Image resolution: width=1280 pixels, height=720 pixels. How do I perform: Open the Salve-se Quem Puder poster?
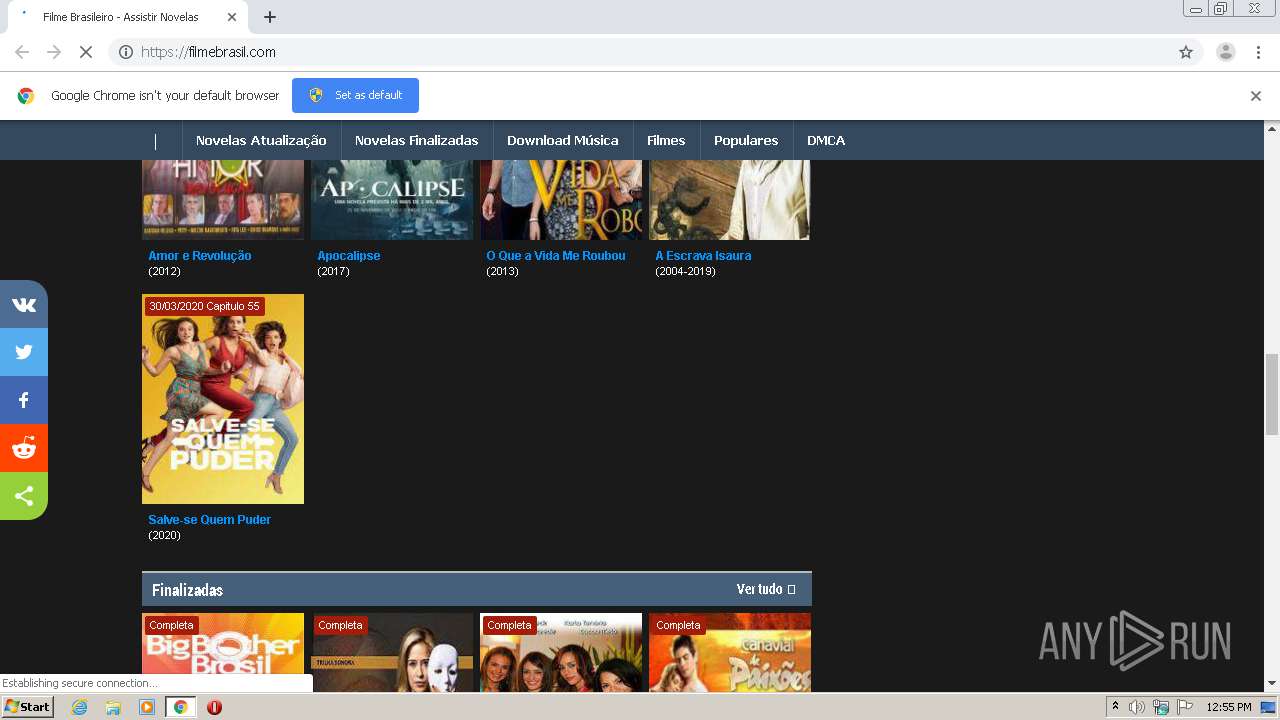pyautogui.click(x=223, y=399)
